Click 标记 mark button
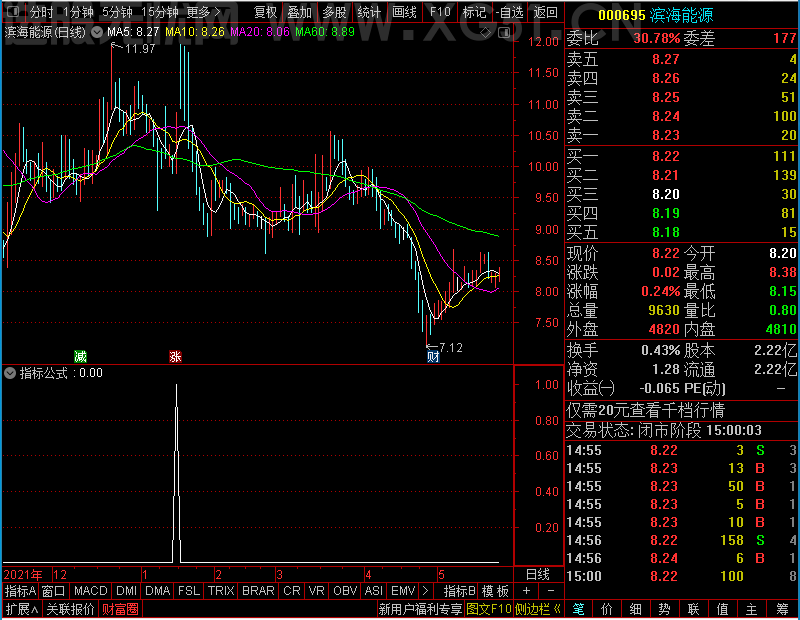The height and width of the screenshot is (620, 800). pos(474,12)
